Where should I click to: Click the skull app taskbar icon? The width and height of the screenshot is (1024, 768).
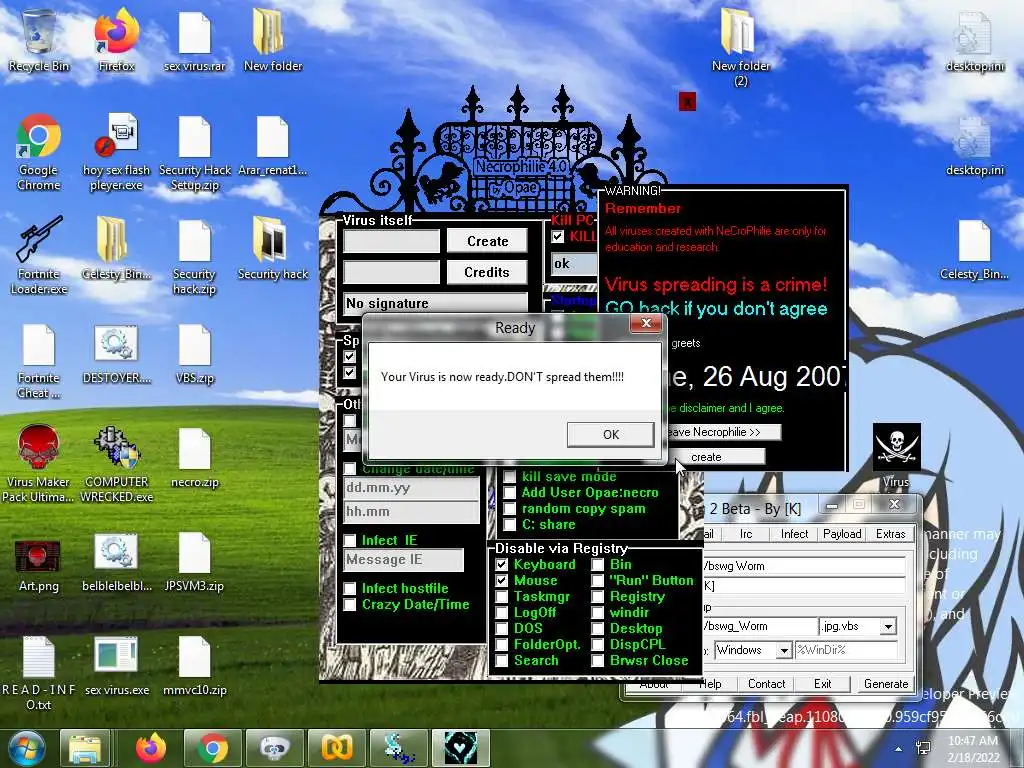(275, 748)
